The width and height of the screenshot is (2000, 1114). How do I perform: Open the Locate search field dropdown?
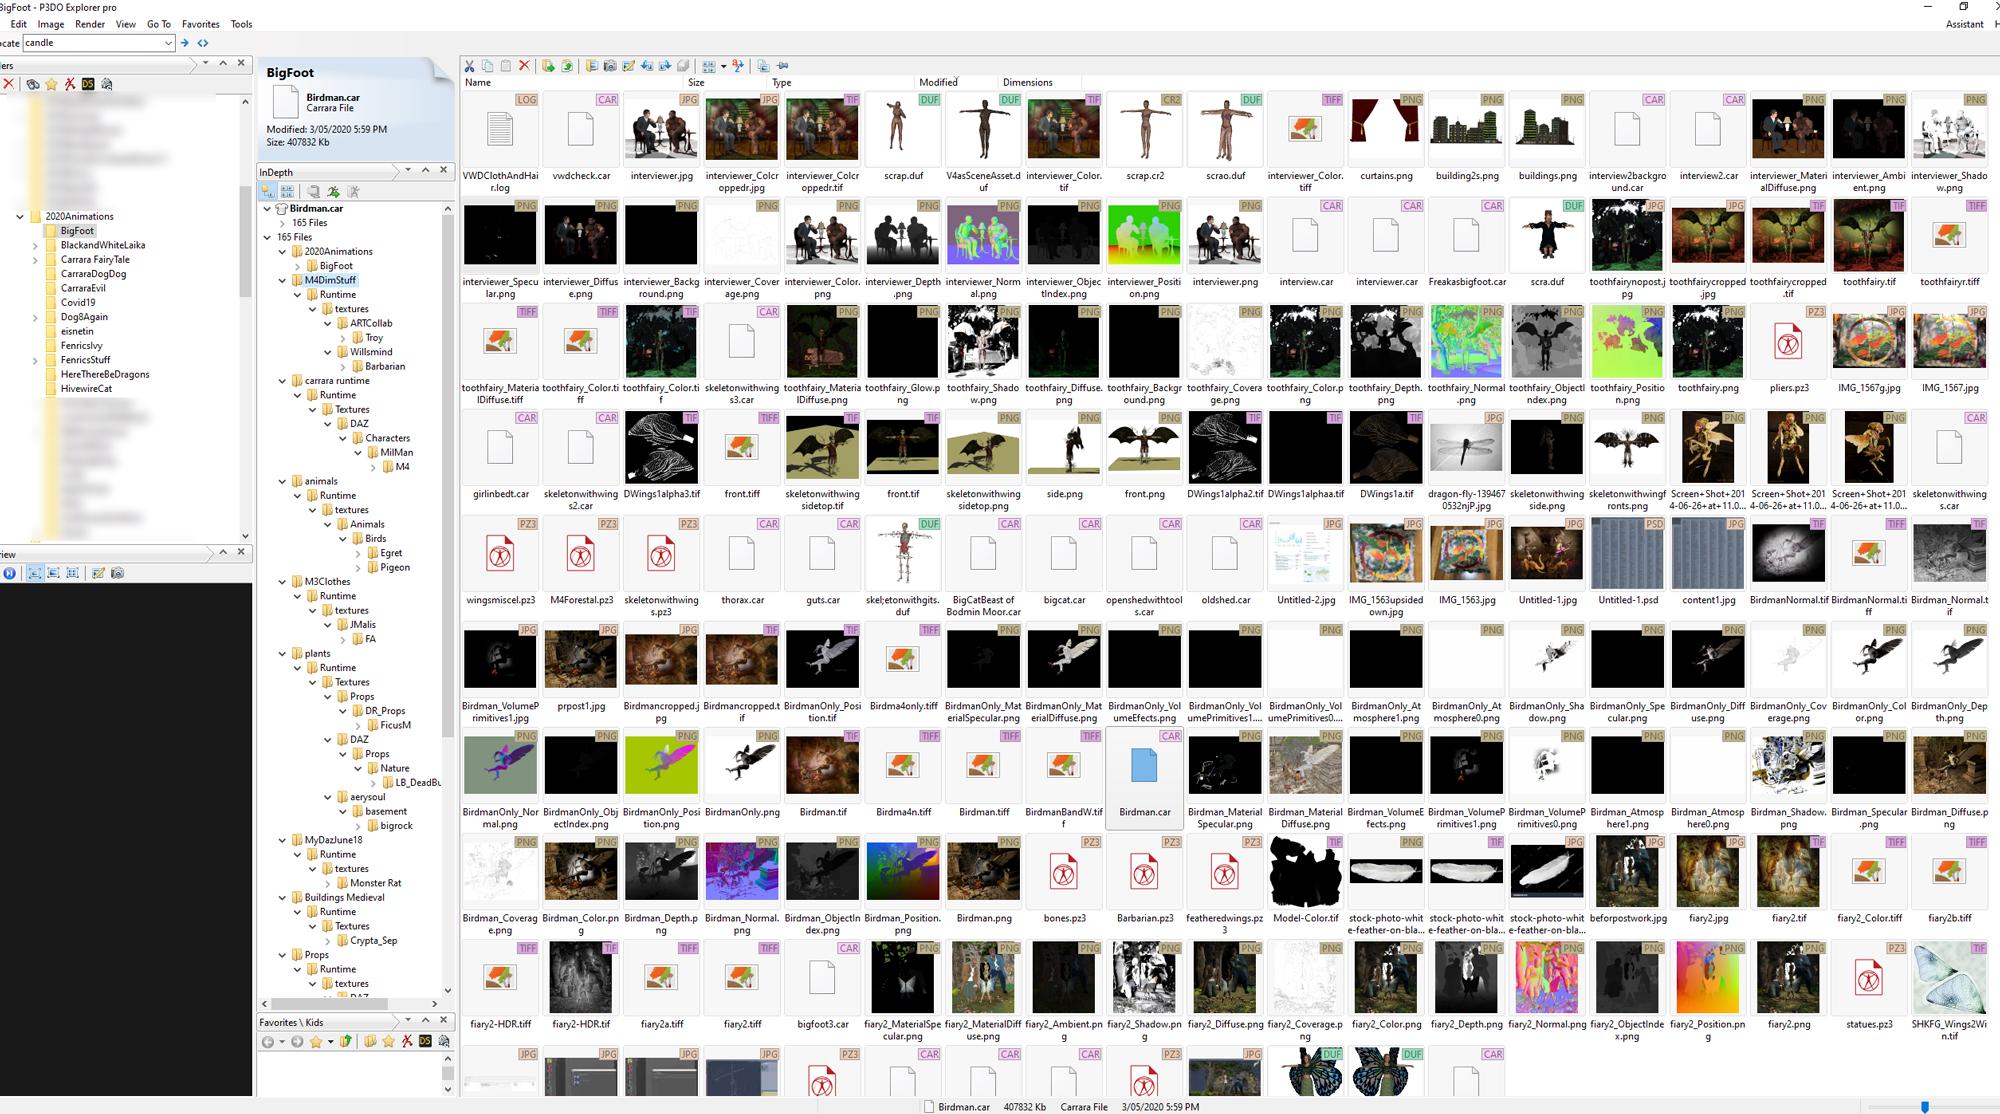[x=167, y=43]
